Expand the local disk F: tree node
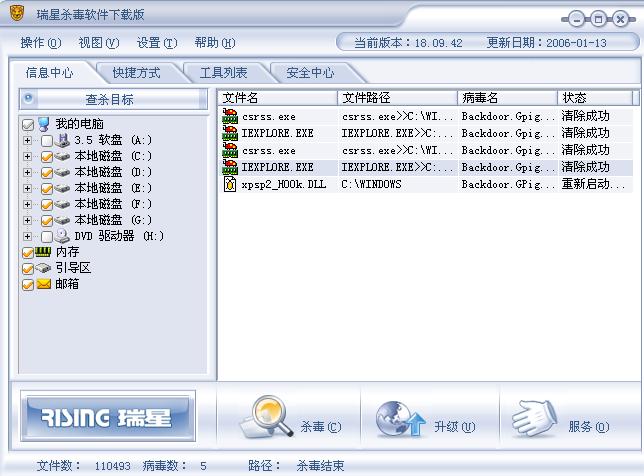 click(28, 205)
